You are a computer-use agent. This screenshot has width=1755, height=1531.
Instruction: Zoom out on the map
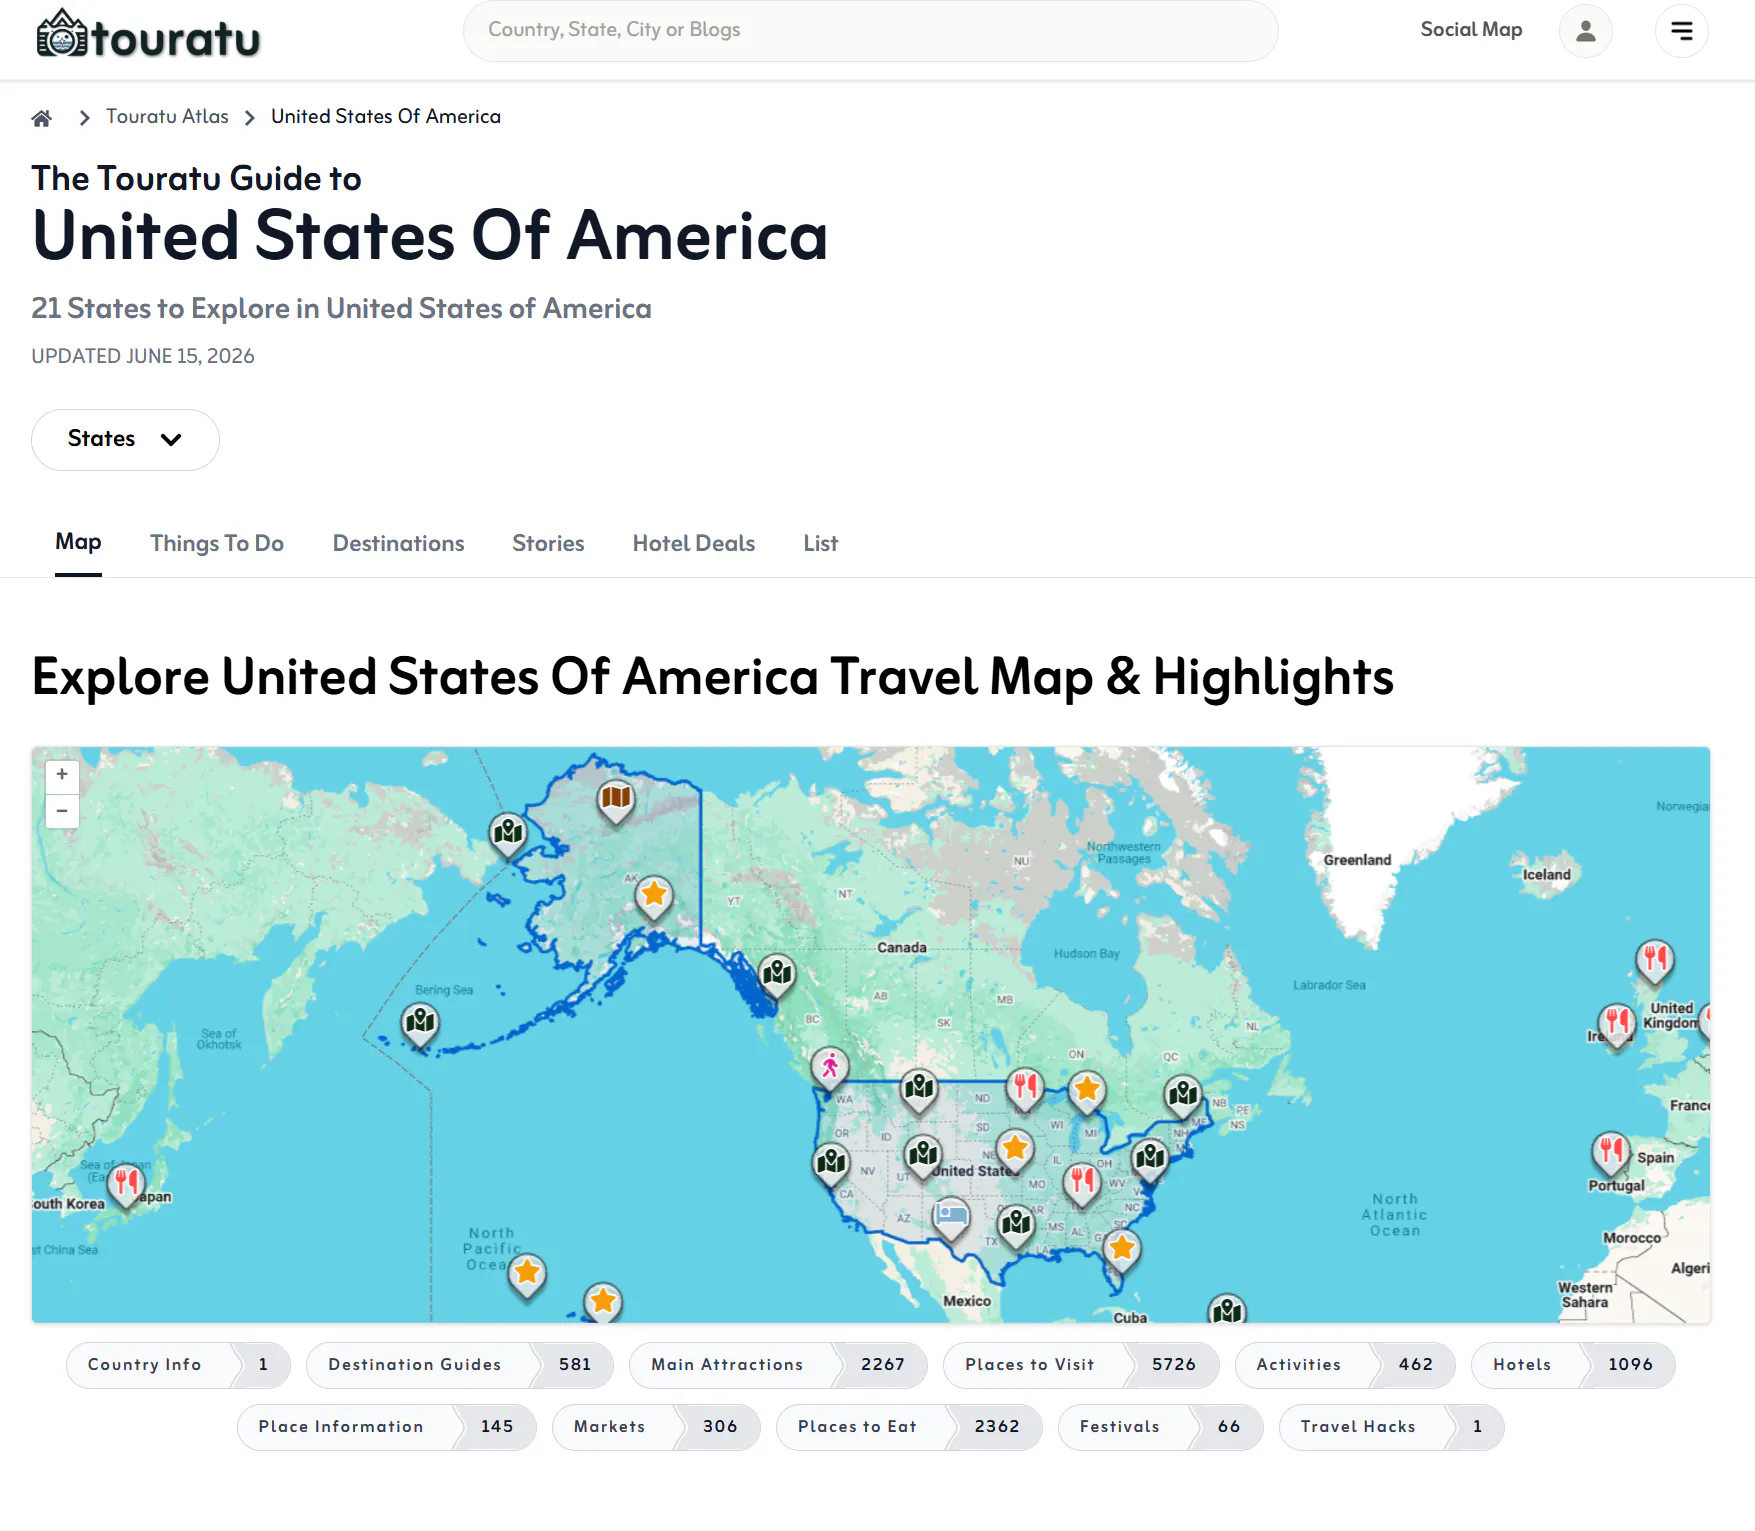point(62,811)
